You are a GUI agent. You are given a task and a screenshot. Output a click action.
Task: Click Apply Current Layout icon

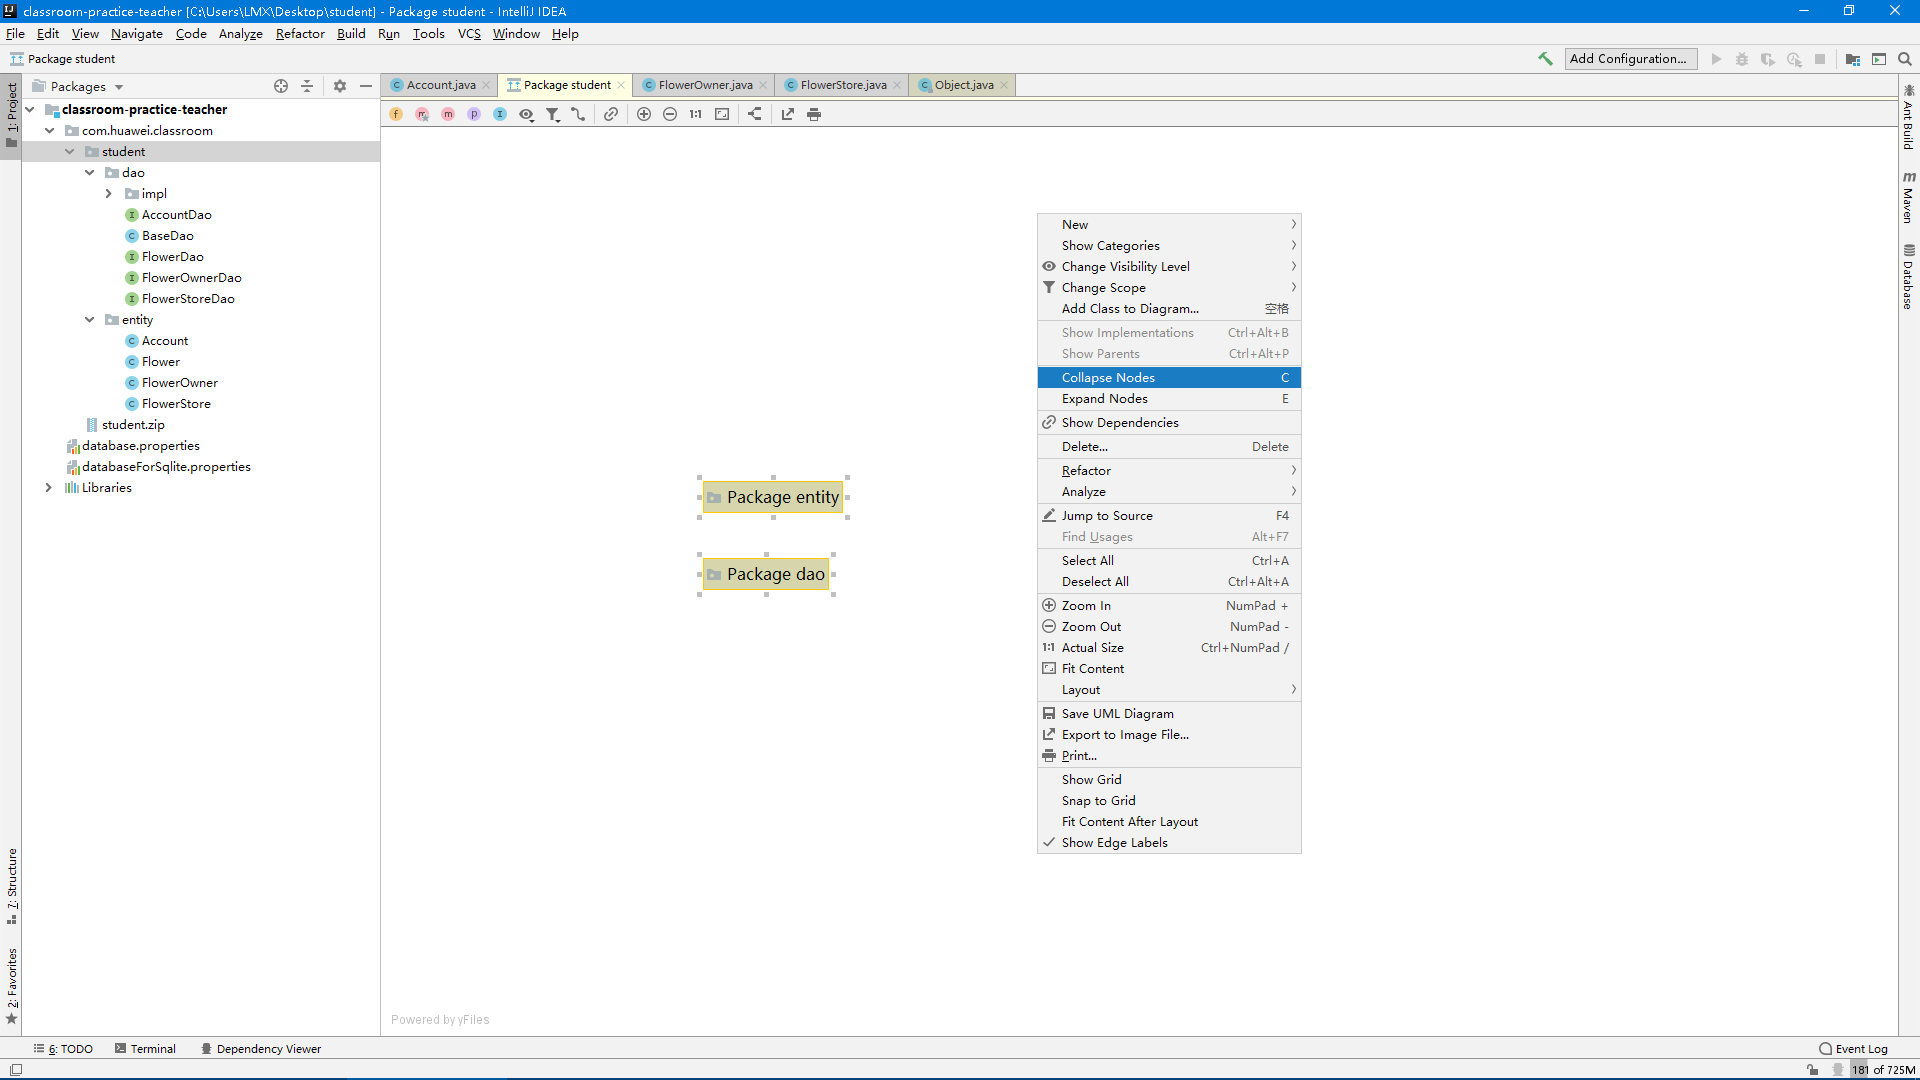point(755,114)
